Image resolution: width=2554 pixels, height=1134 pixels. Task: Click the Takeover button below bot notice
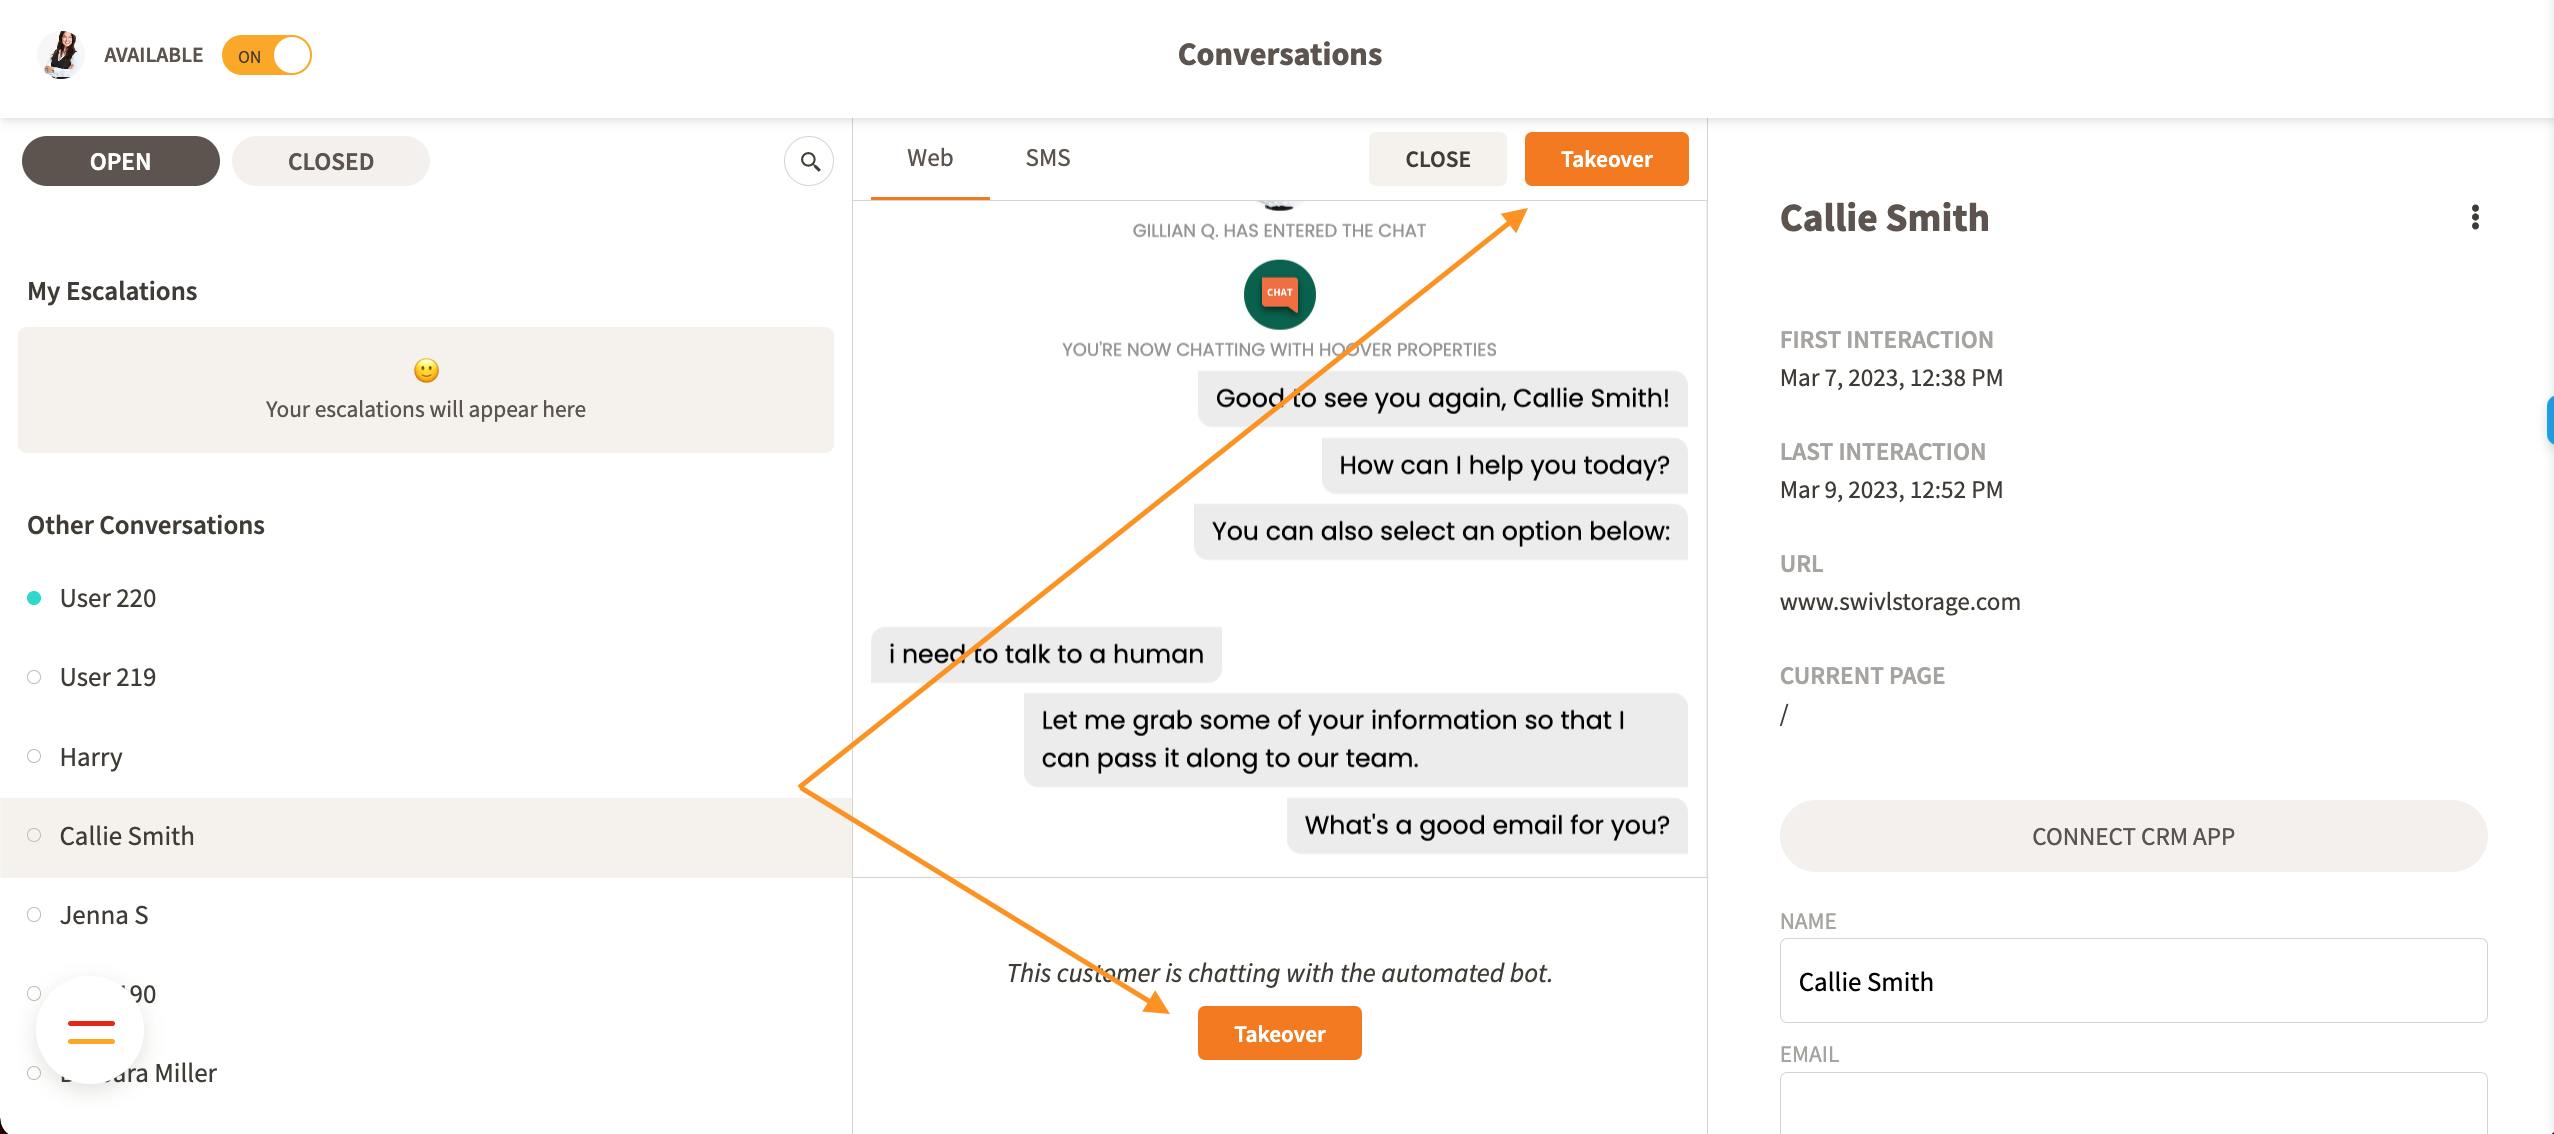[1279, 1033]
